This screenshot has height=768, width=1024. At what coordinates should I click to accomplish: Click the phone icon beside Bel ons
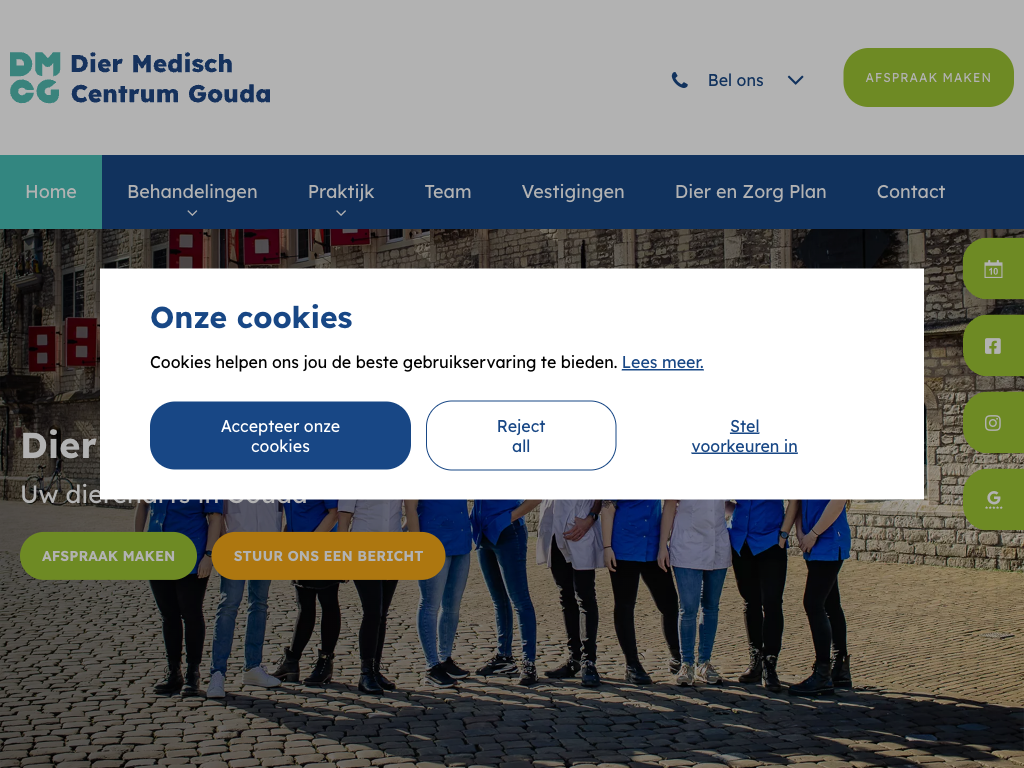(x=680, y=80)
